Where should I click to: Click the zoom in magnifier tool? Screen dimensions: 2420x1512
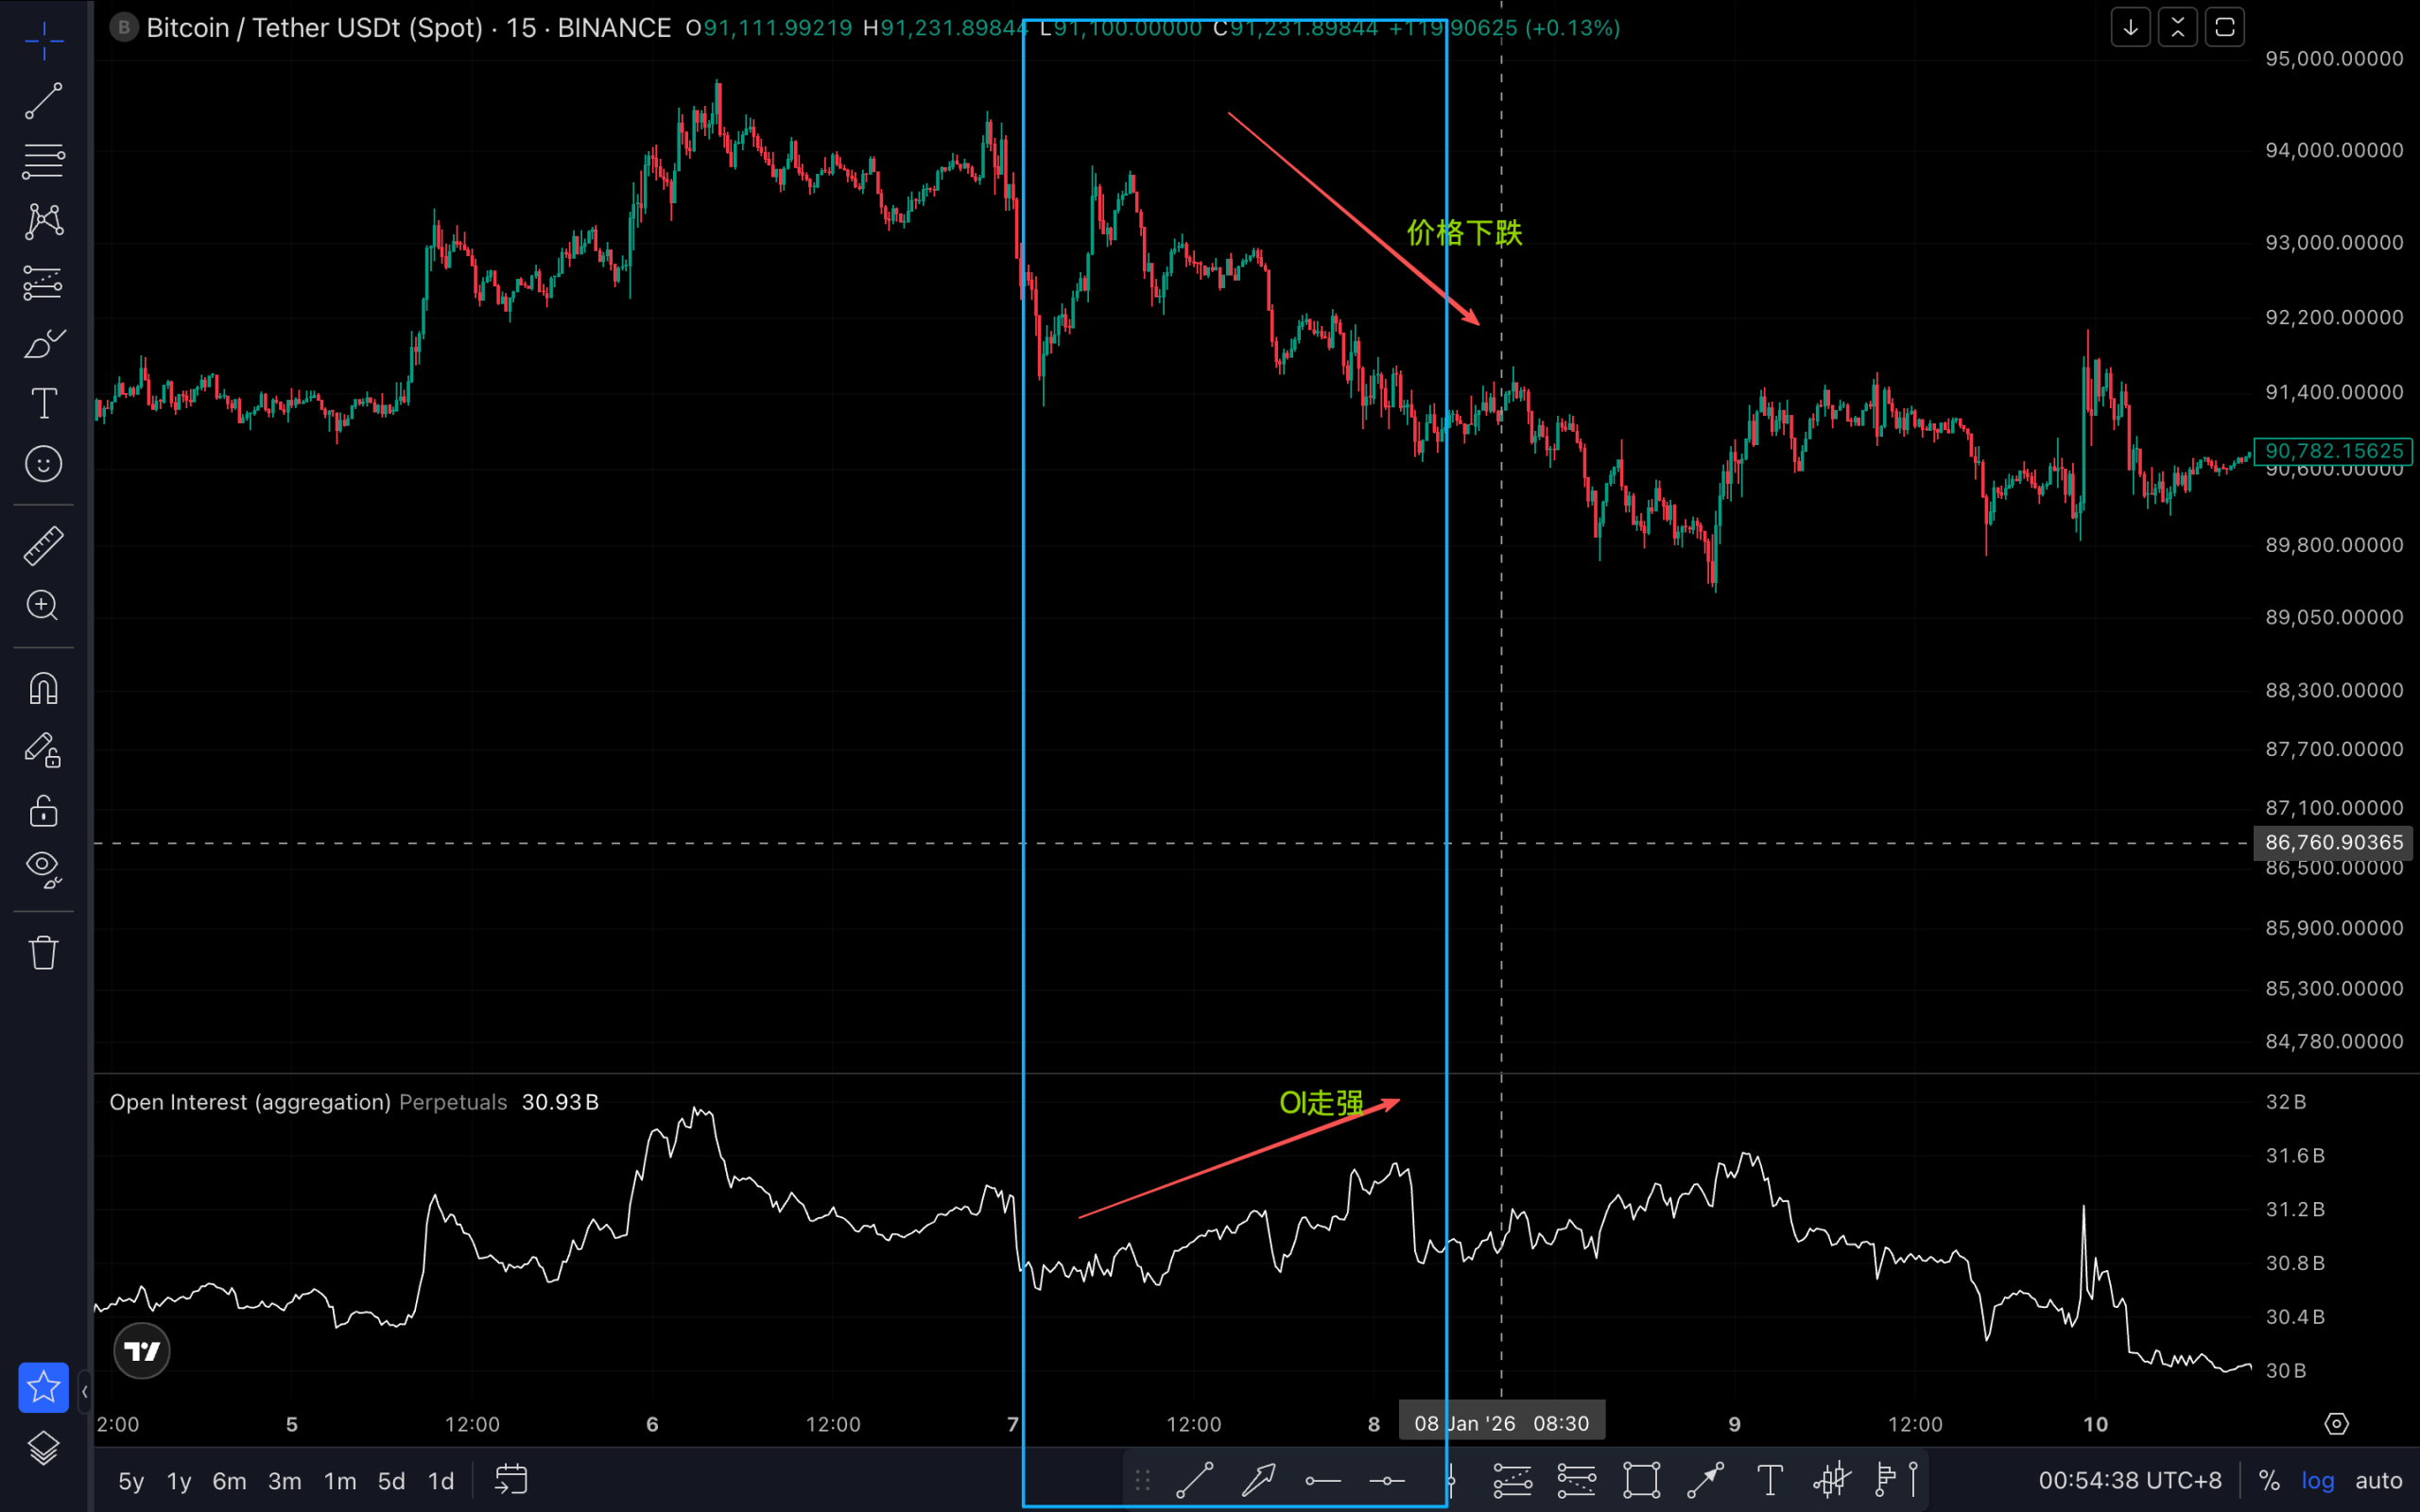[43, 606]
